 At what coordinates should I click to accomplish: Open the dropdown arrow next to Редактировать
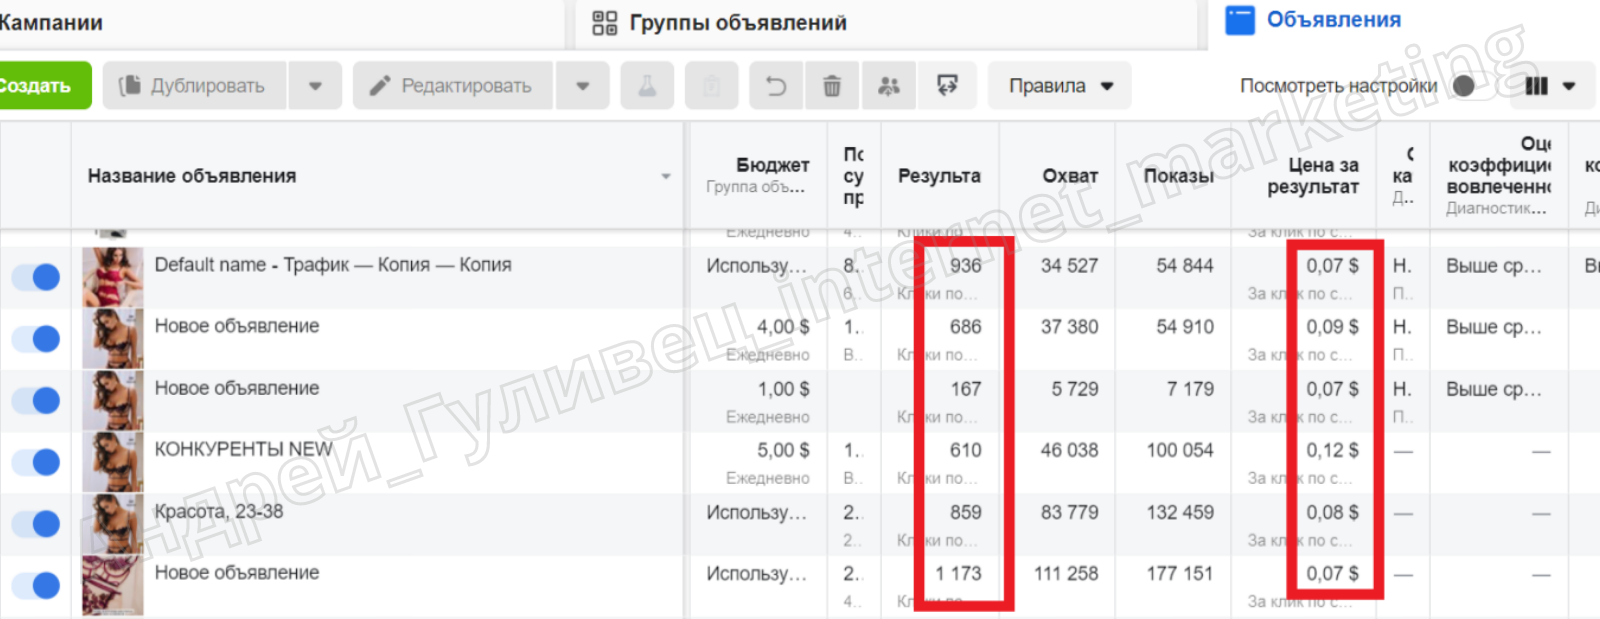point(583,86)
